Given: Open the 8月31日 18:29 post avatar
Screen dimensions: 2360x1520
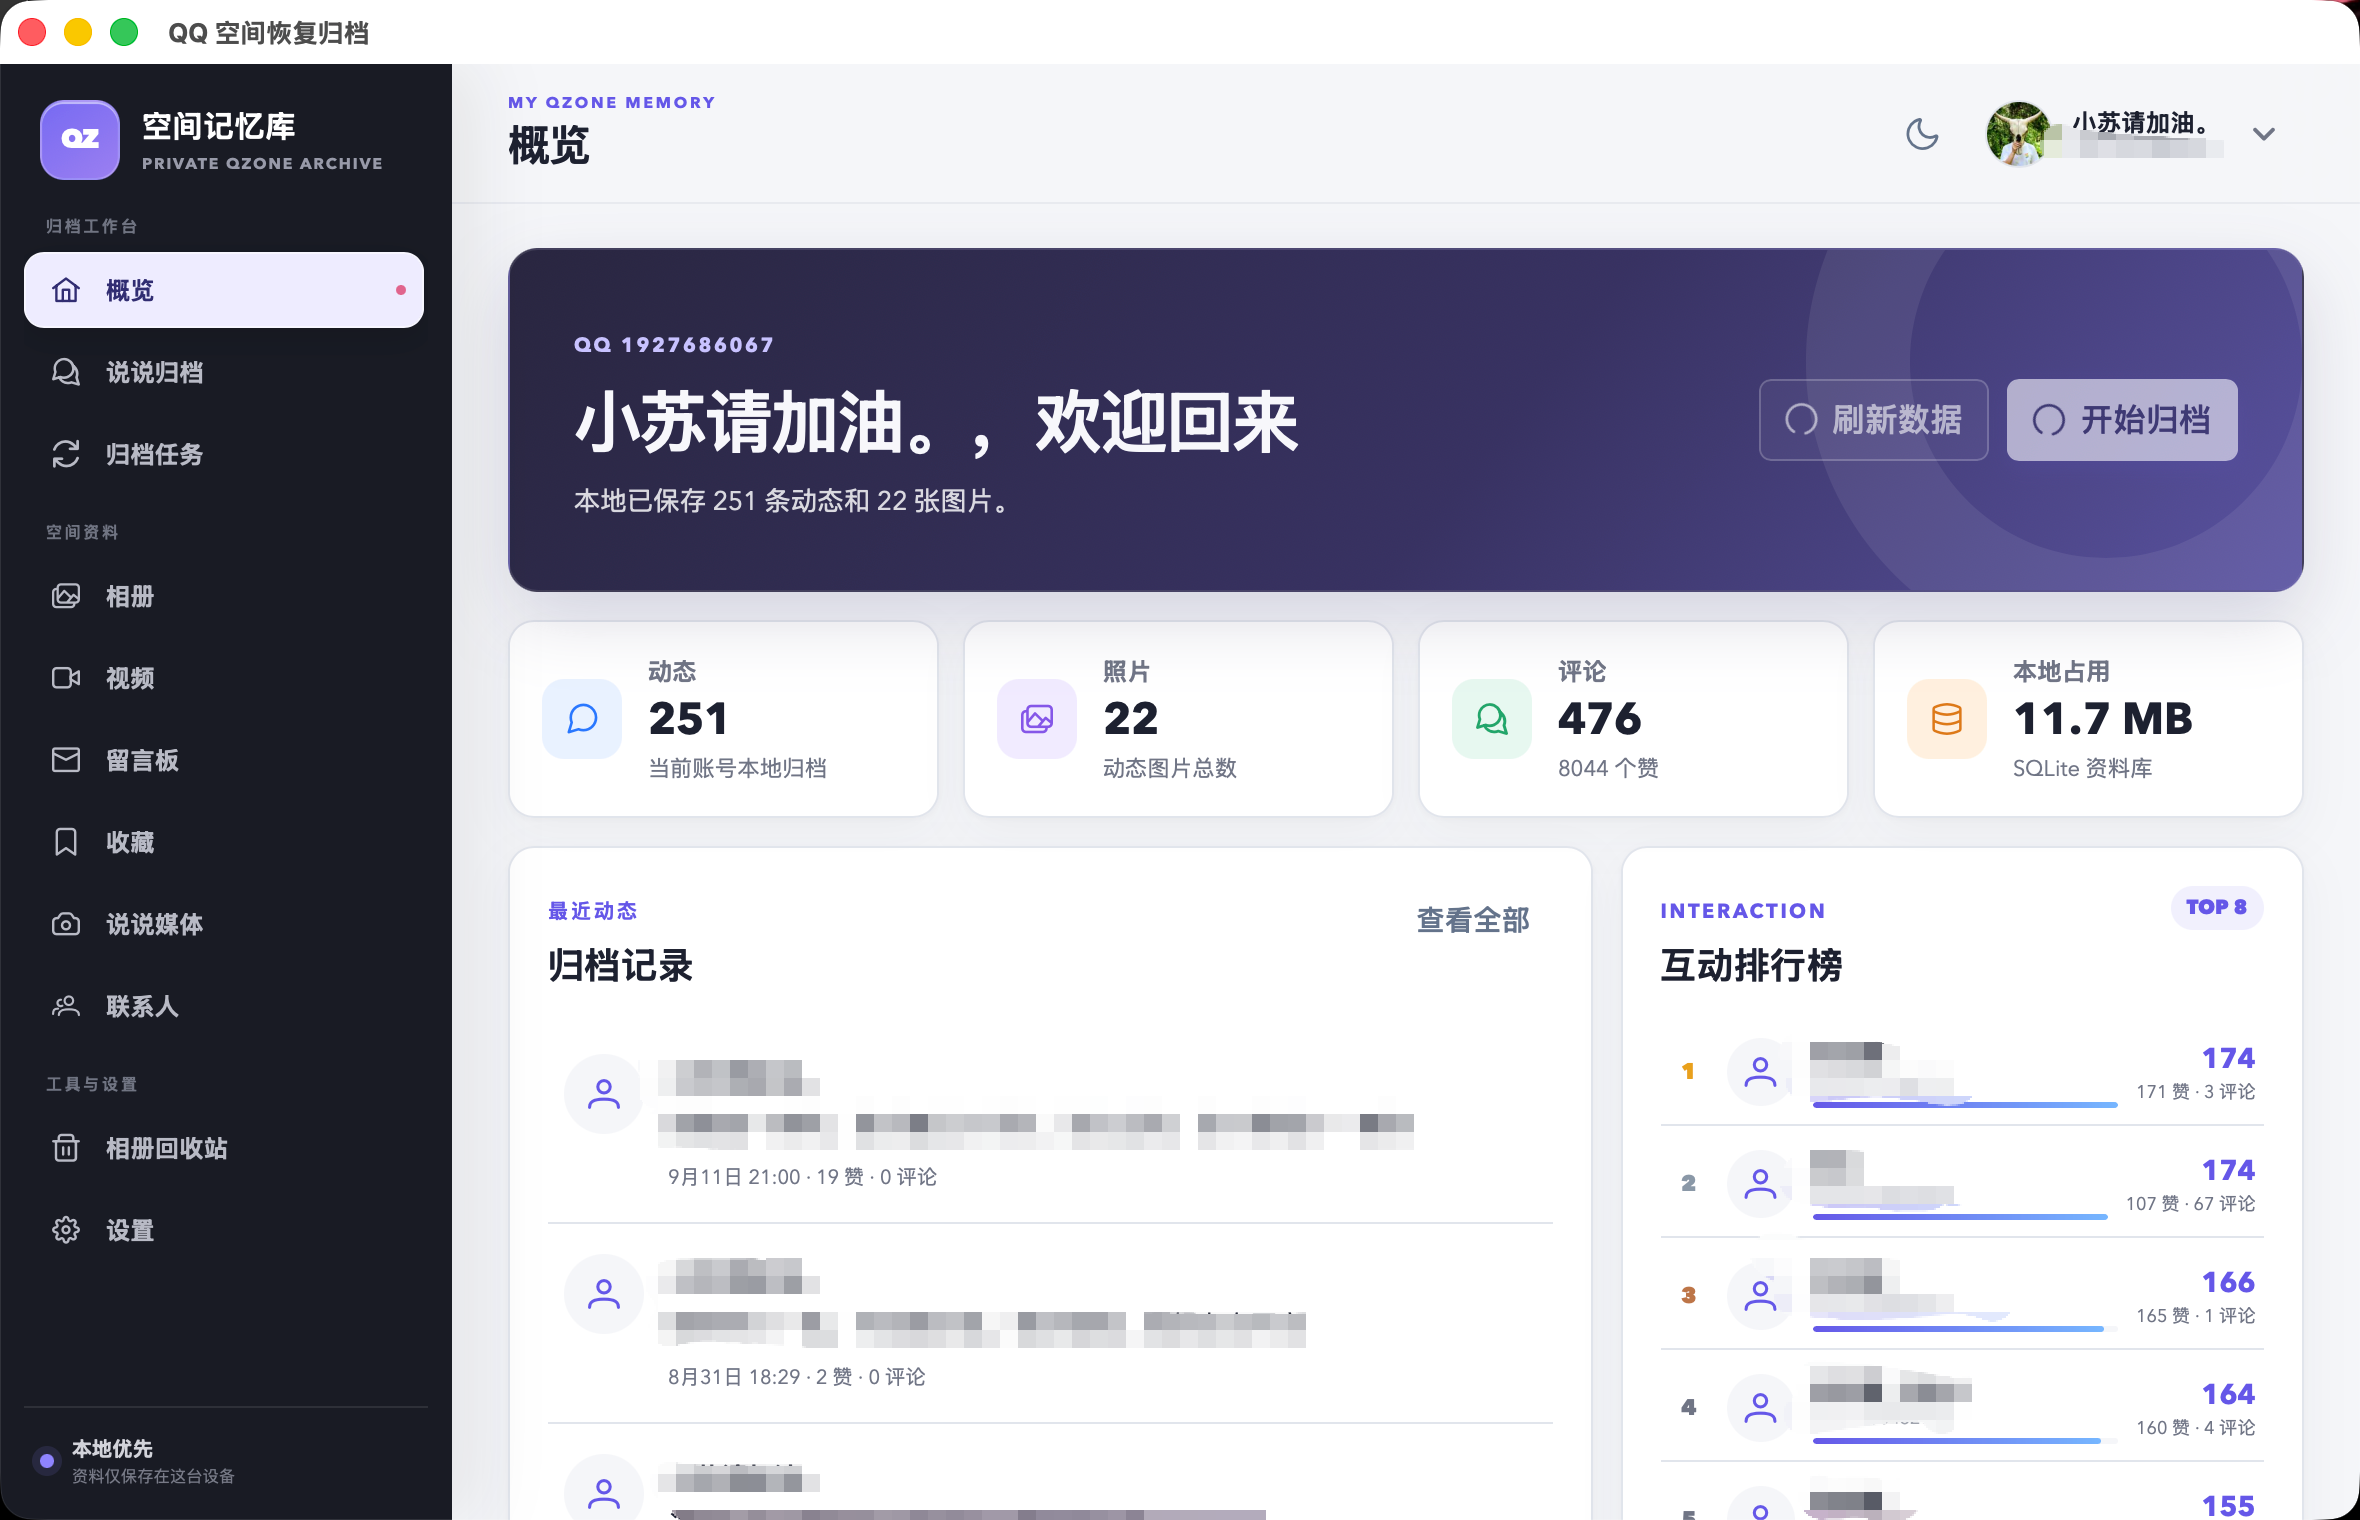Looking at the screenshot, I should pyautogui.click(x=604, y=1294).
